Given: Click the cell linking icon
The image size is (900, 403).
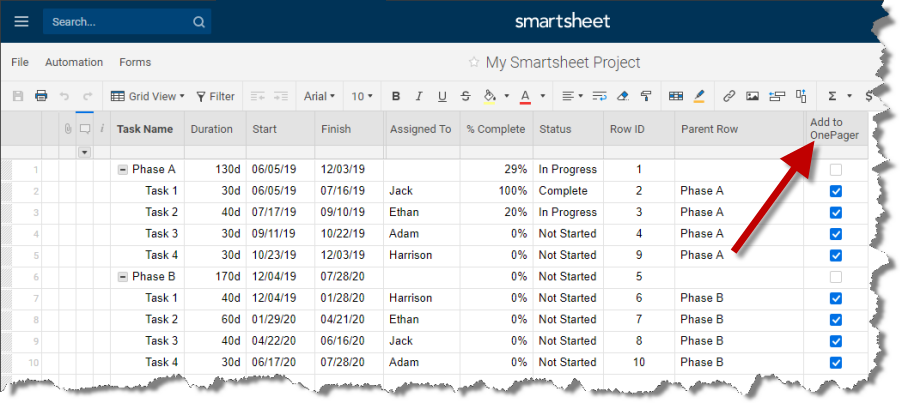Looking at the screenshot, I should point(801,96).
